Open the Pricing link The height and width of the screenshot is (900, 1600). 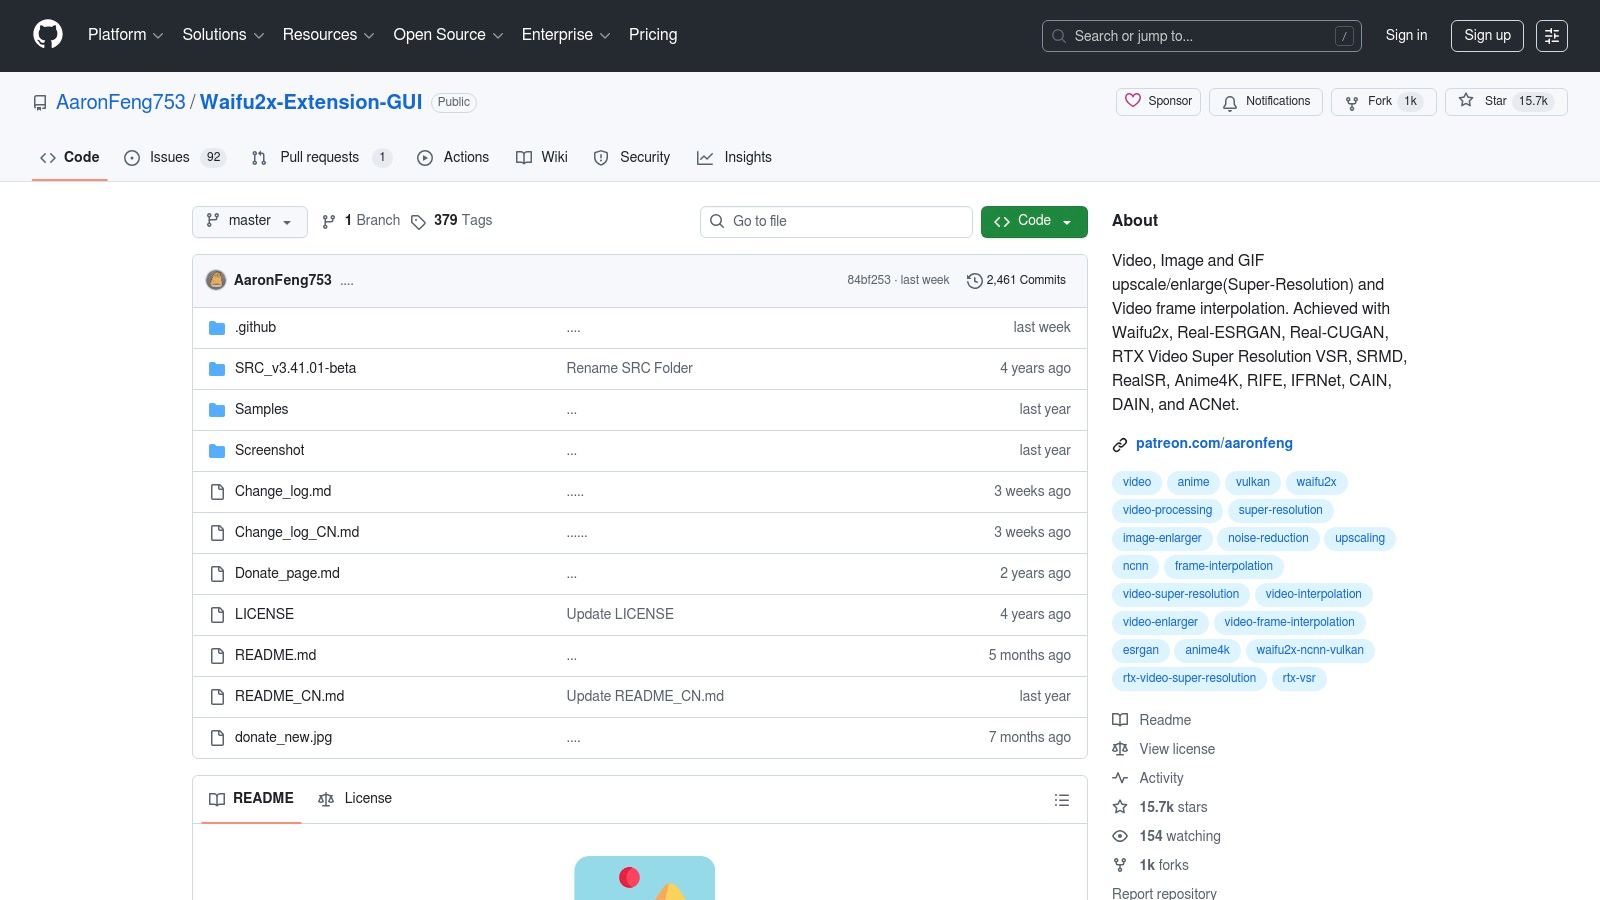[x=653, y=35]
